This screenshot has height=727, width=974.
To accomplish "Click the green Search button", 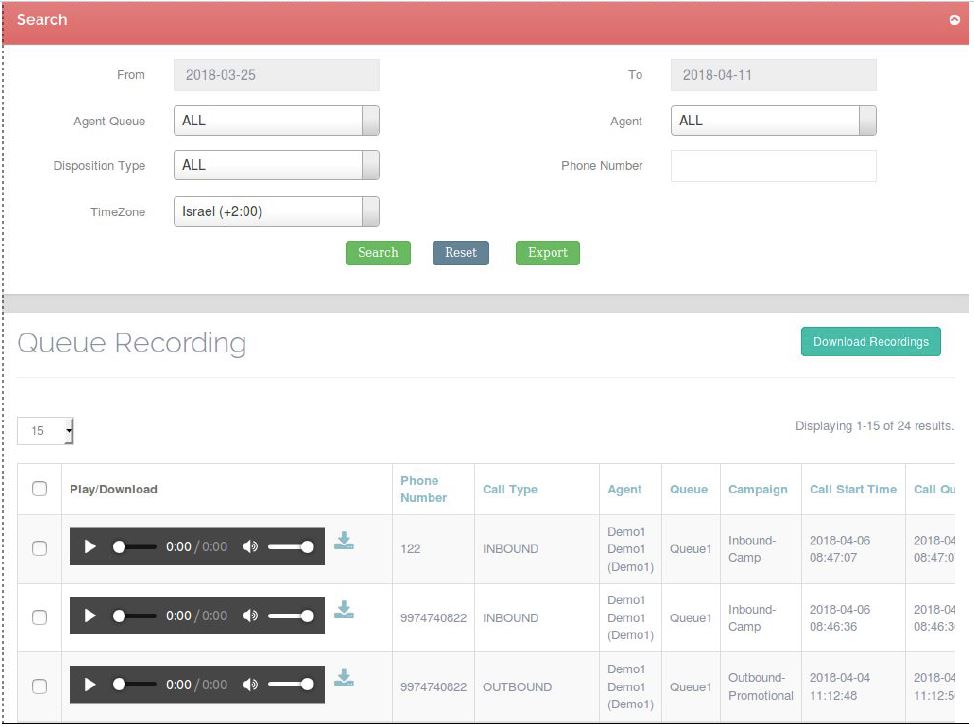I will [378, 253].
